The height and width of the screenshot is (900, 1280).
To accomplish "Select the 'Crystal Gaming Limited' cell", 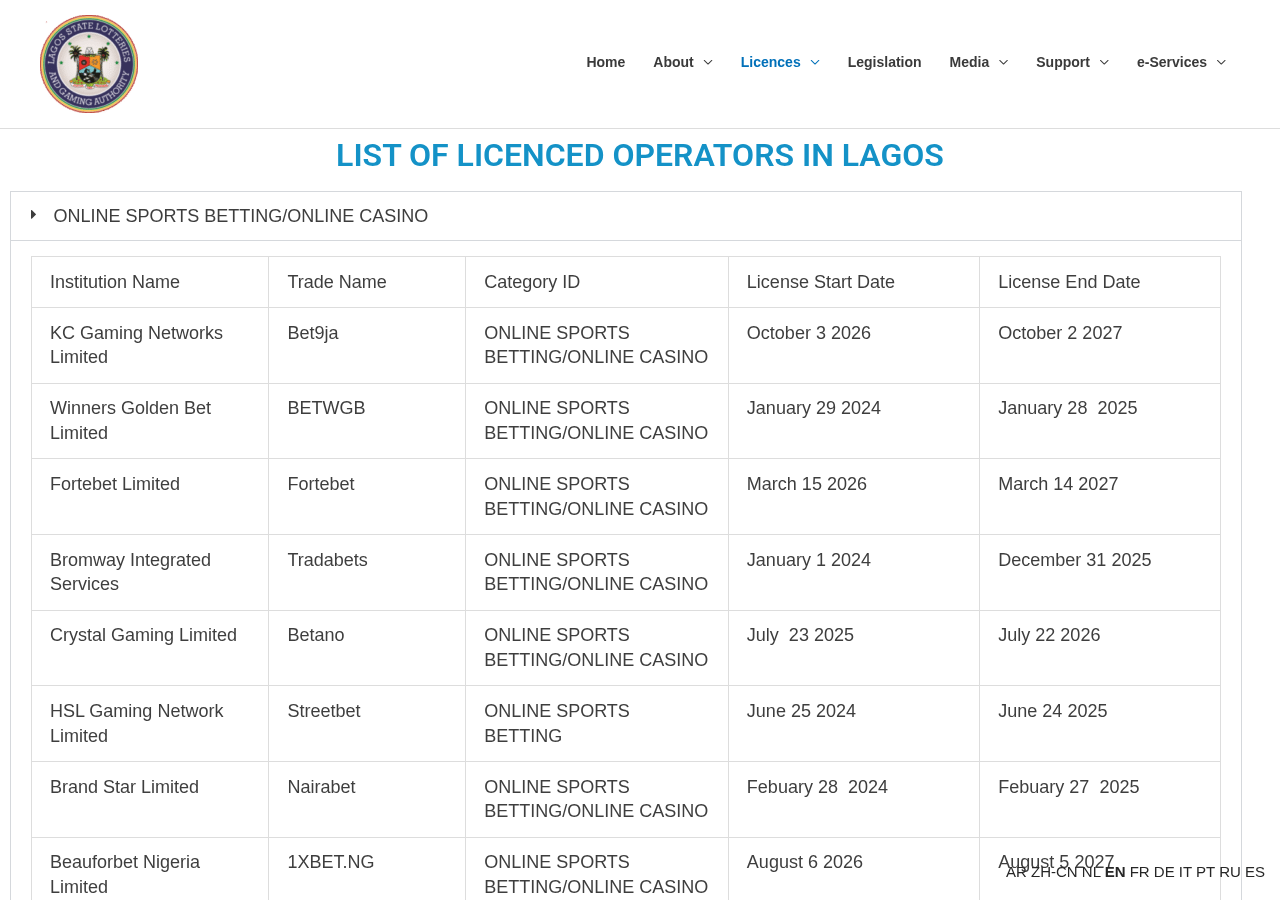I will click(x=150, y=648).
